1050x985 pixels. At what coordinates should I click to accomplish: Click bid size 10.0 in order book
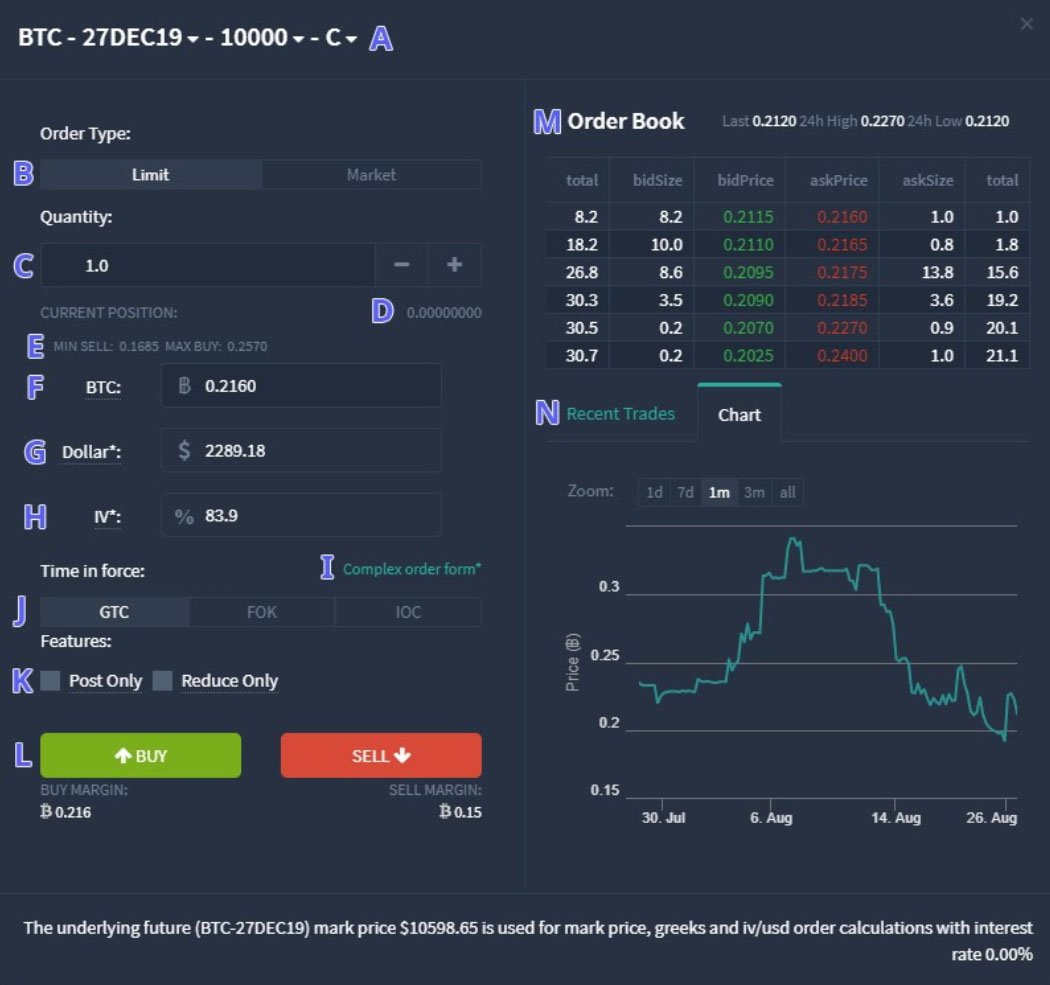667,245
